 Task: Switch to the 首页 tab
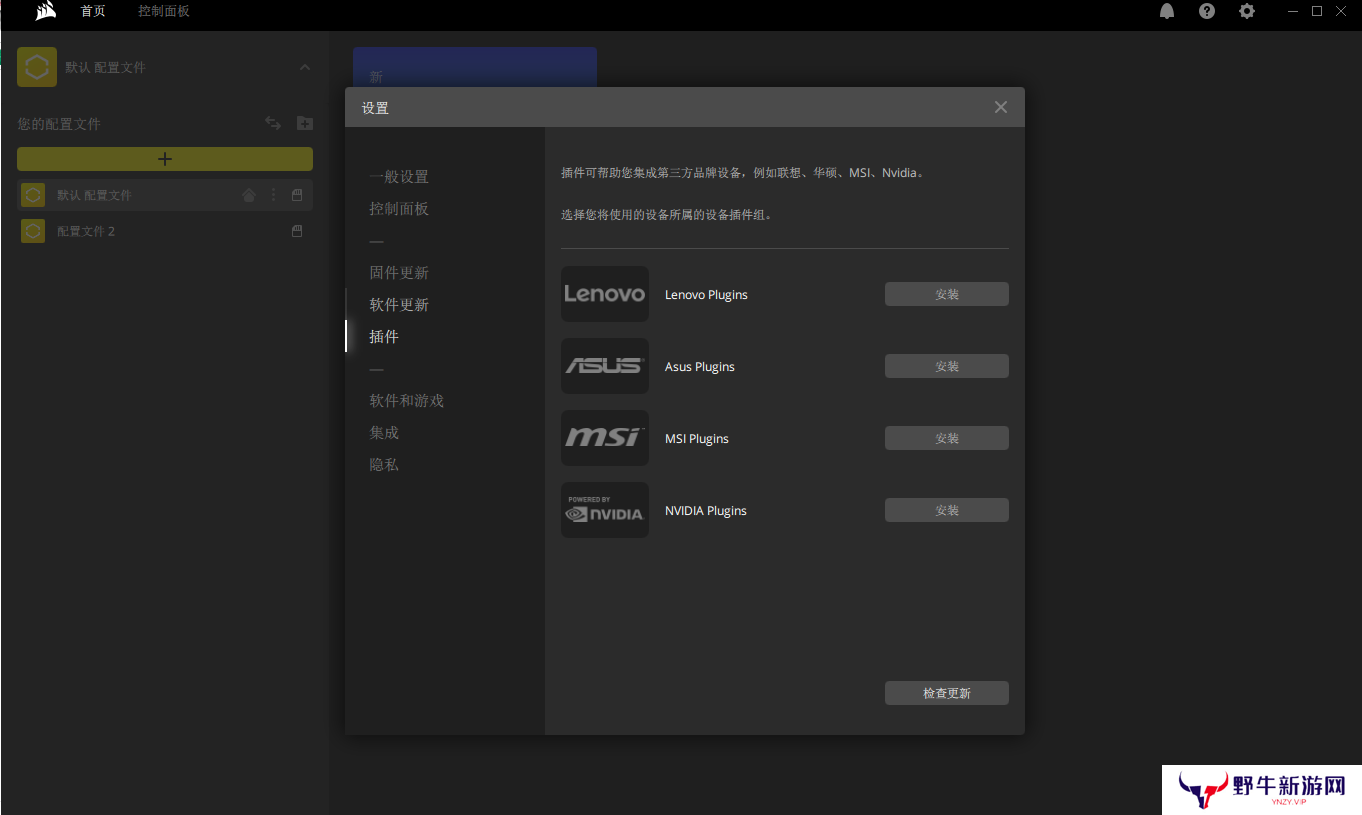[93, 11]
